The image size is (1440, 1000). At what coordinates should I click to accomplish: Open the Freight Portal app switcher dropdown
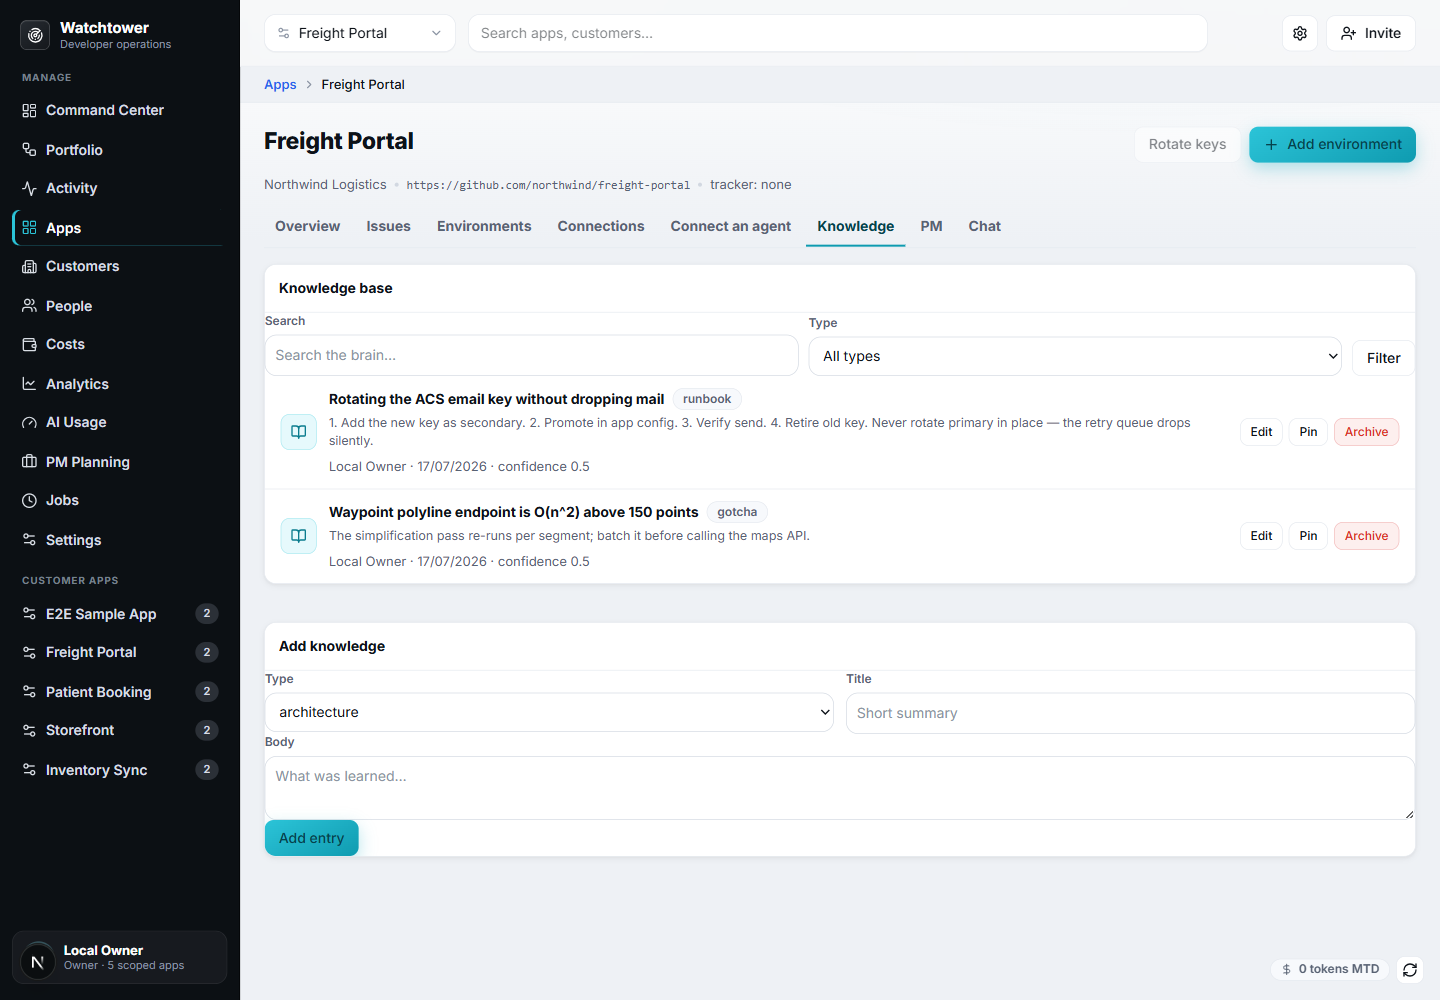coord(360,33)
